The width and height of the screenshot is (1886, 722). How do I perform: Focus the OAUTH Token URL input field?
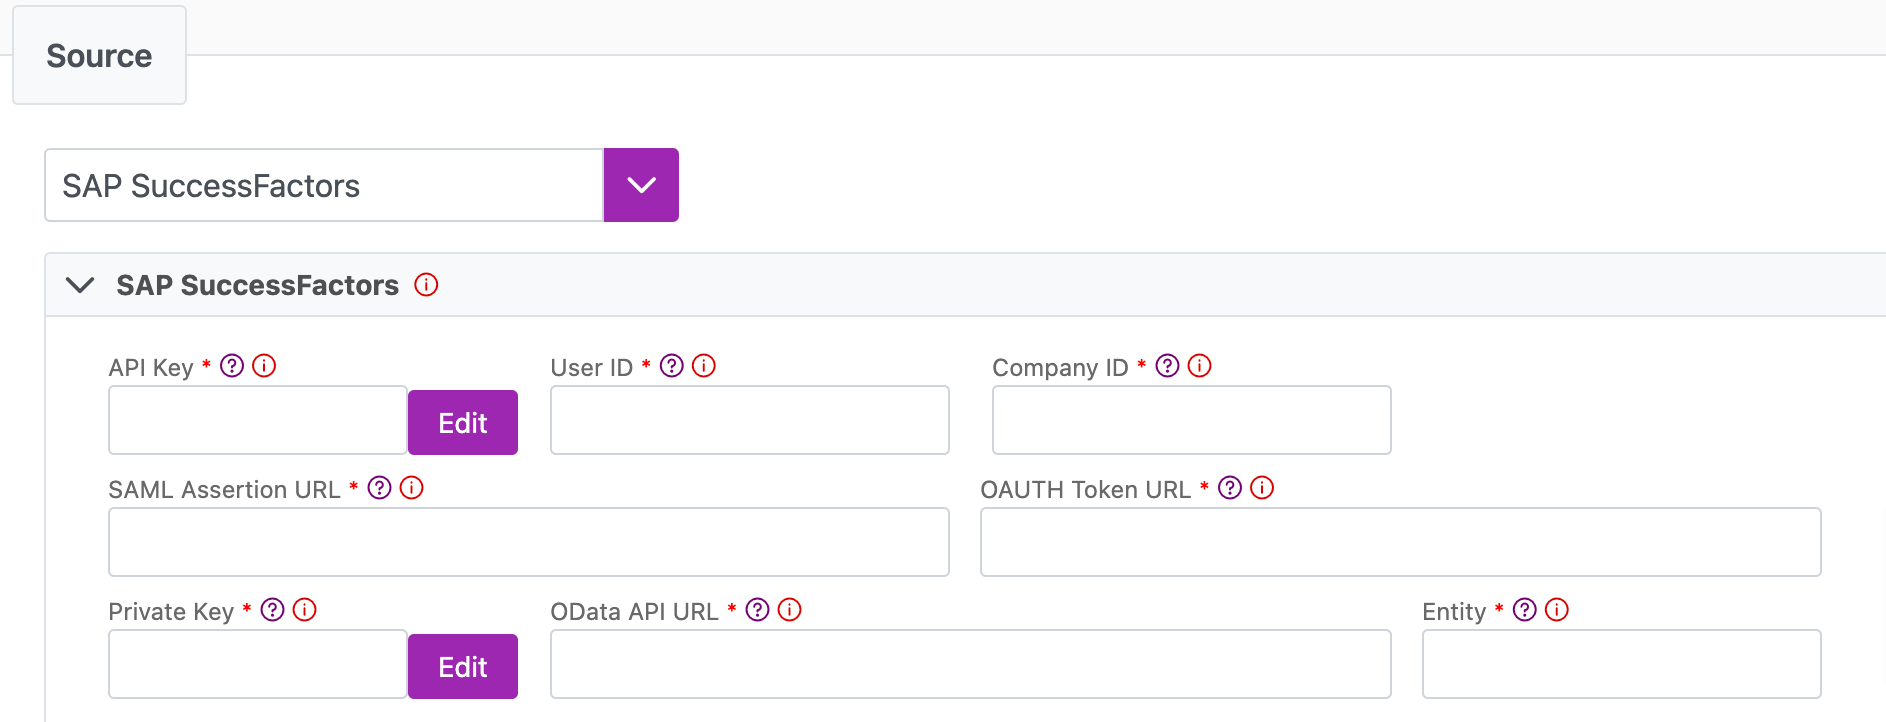click(x=1401, y=542)
